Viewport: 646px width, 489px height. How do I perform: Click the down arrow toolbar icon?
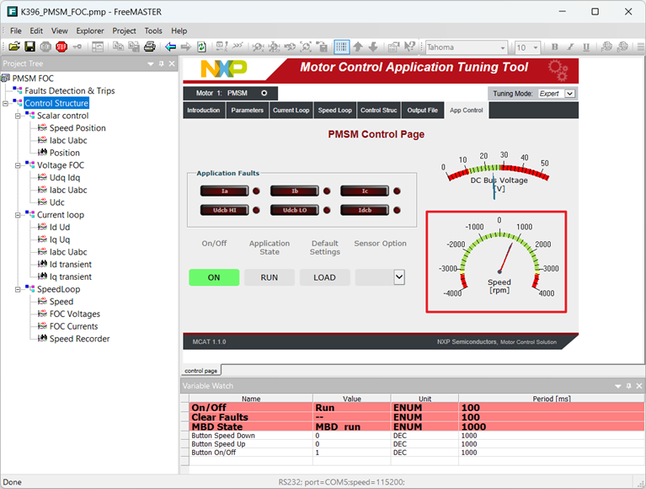click(x=373, y=47)
